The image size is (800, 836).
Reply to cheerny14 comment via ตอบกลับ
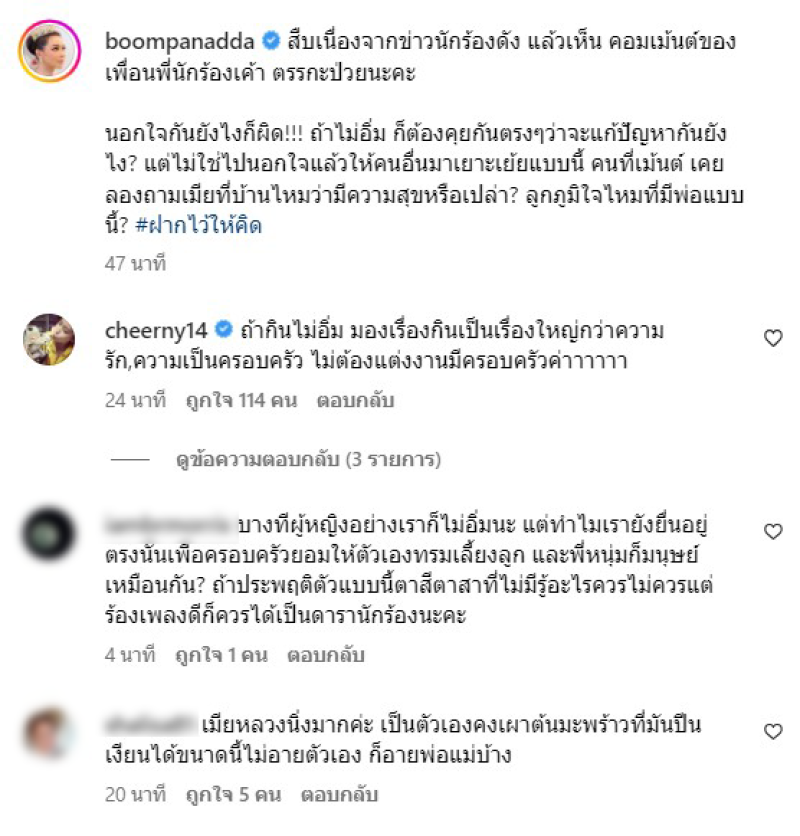click(355, 400)
